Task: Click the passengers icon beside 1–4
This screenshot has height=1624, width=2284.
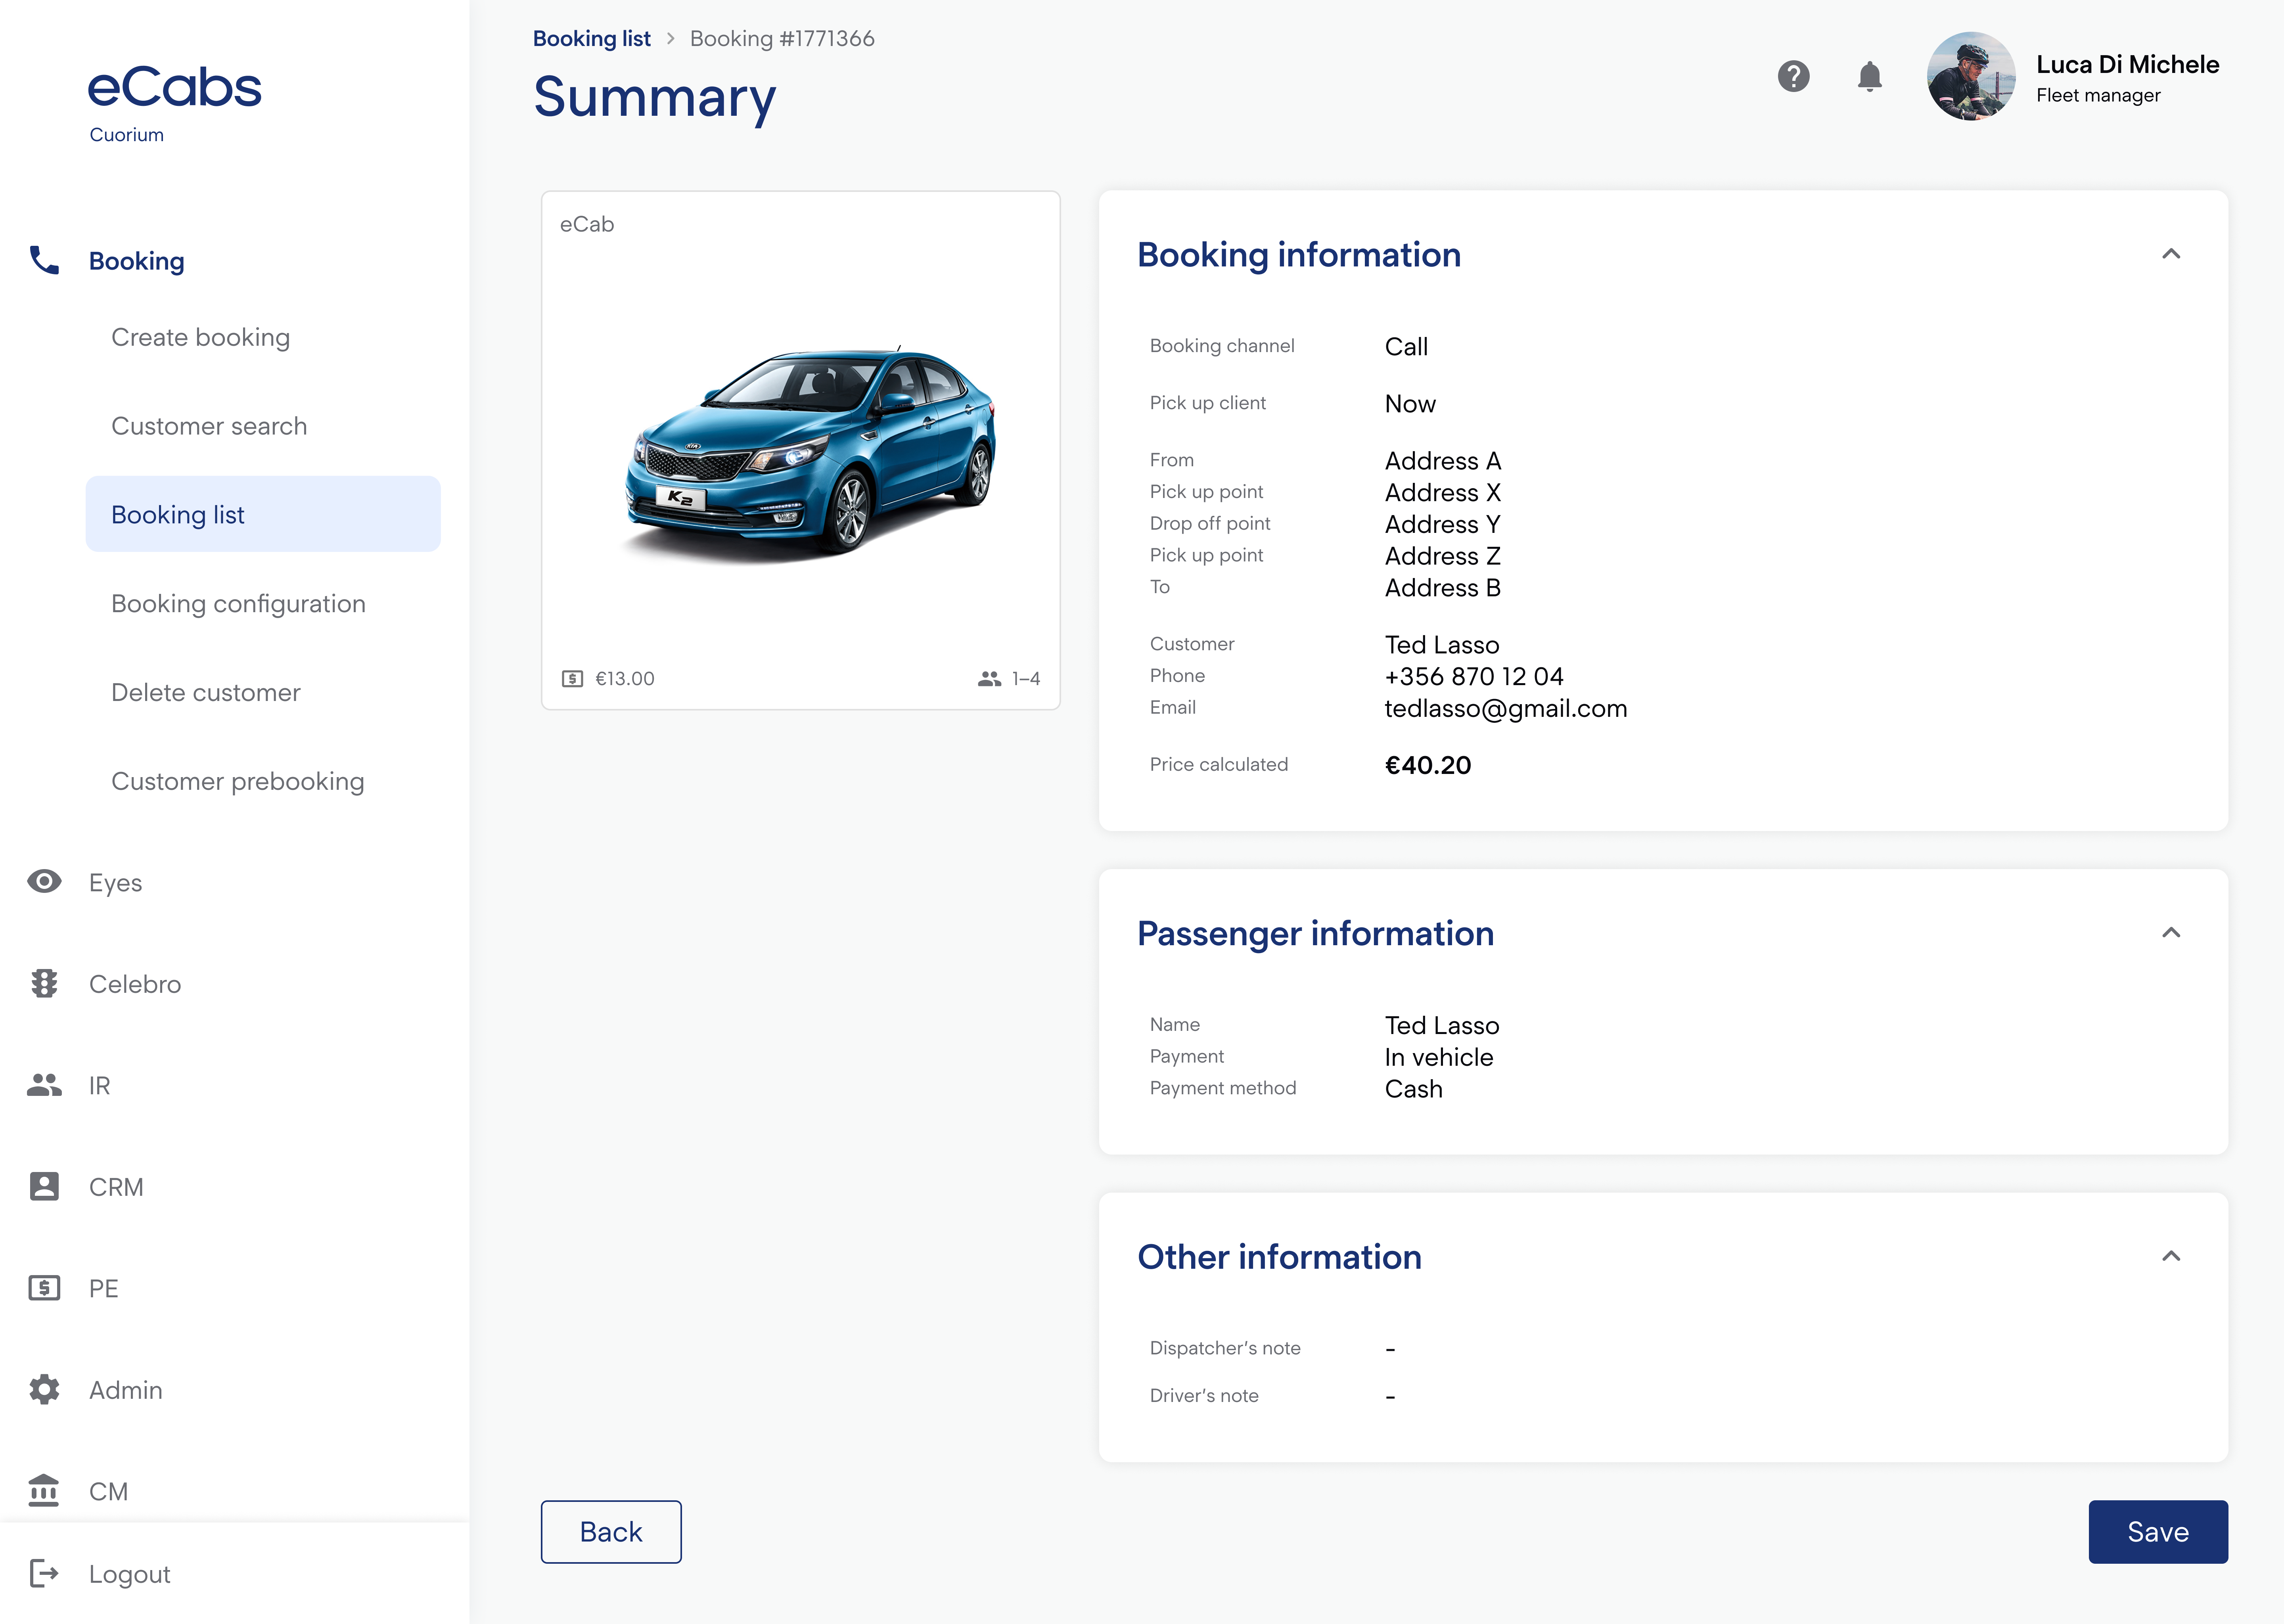Action: click(989, 679)
